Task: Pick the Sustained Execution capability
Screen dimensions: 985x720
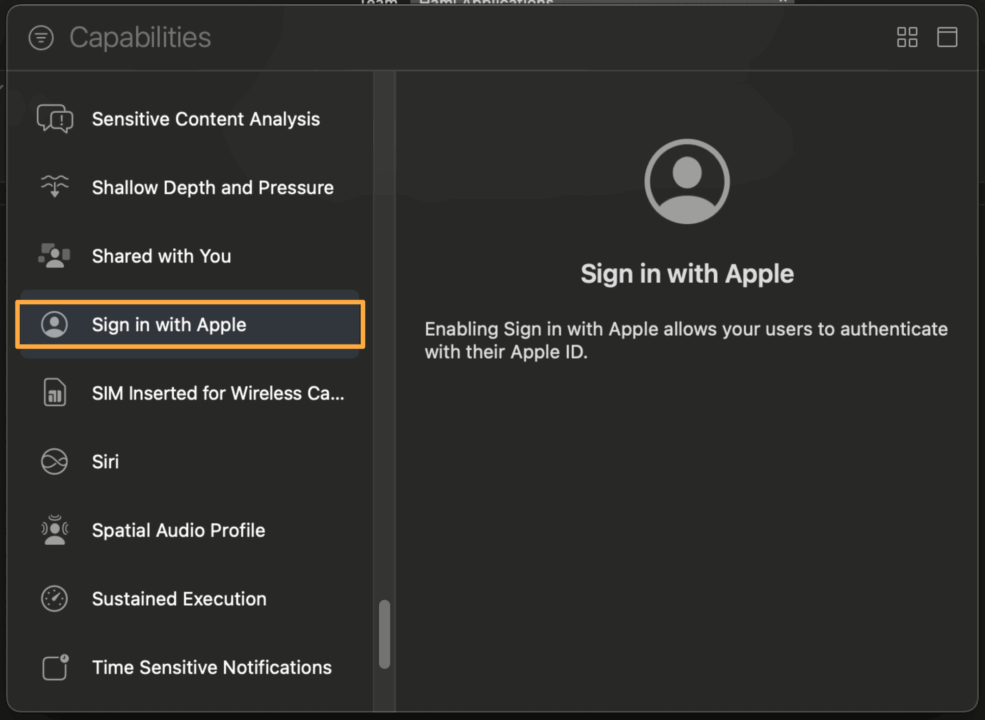Action: pos(190,598)
